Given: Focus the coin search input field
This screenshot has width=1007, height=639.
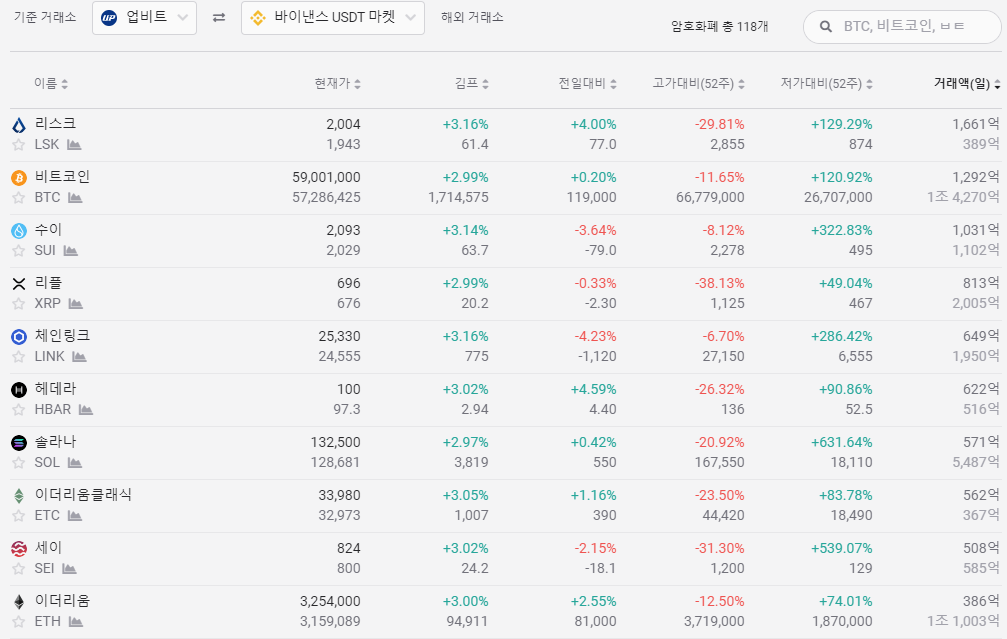Looking at the screenshot, I should (902, 26).
